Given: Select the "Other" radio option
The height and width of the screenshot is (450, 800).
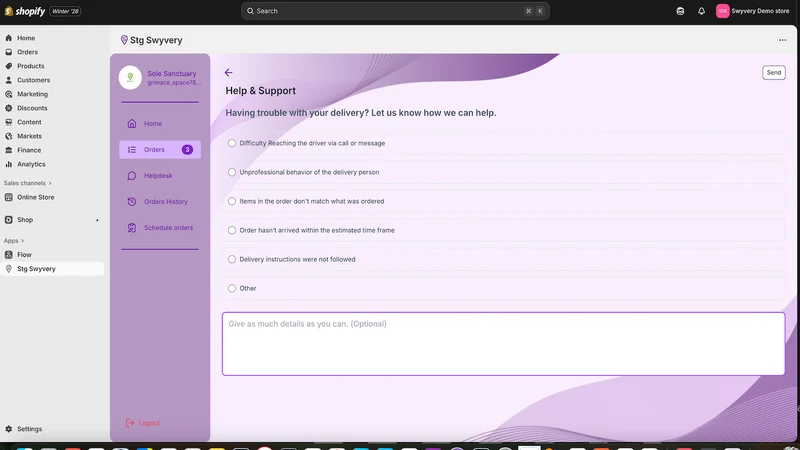Looking at the screenshot, I should coord(232,289).
